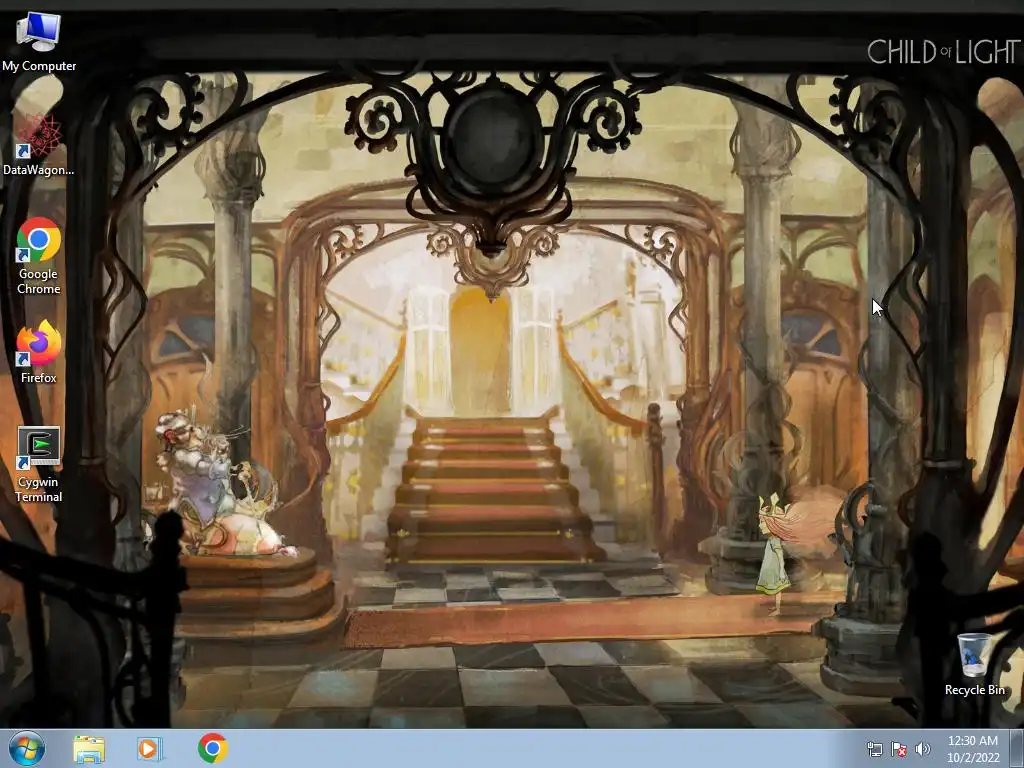This screenshot has height=768, width=1024.
Task: Open the volume speaker tray icon
Action: pyautogui.click(x=922, y=749)
